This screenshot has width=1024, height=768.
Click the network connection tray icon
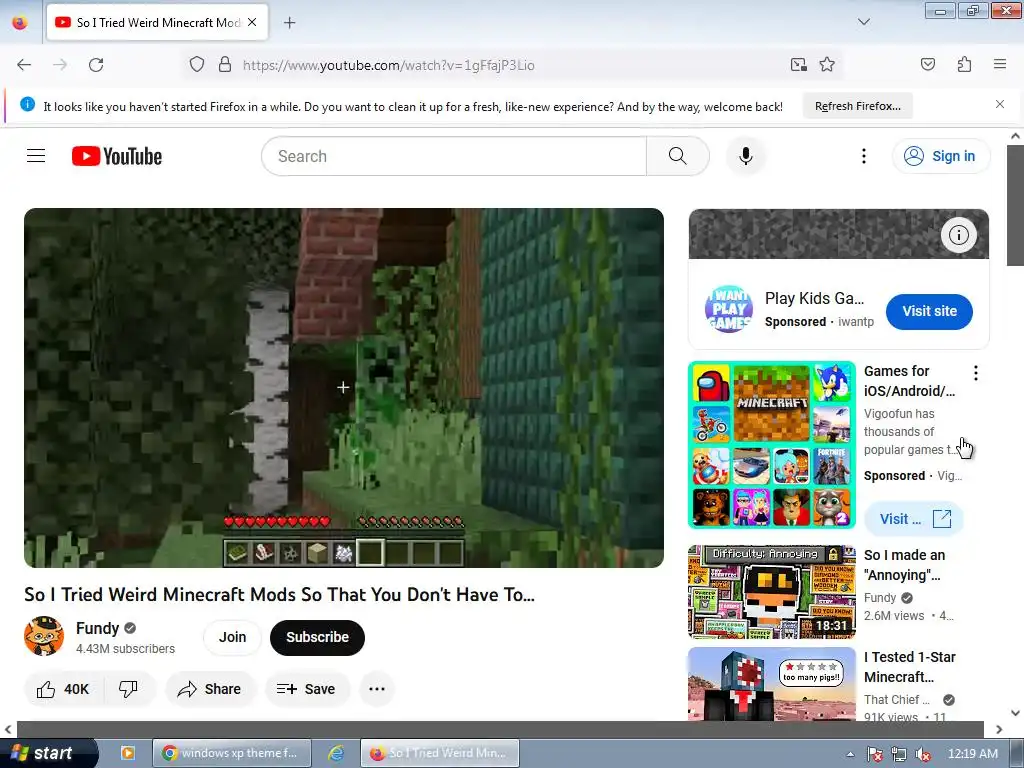899,754
